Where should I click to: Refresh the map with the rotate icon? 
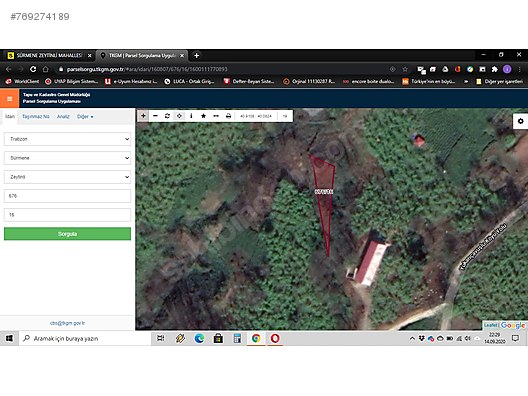[167, 116]
